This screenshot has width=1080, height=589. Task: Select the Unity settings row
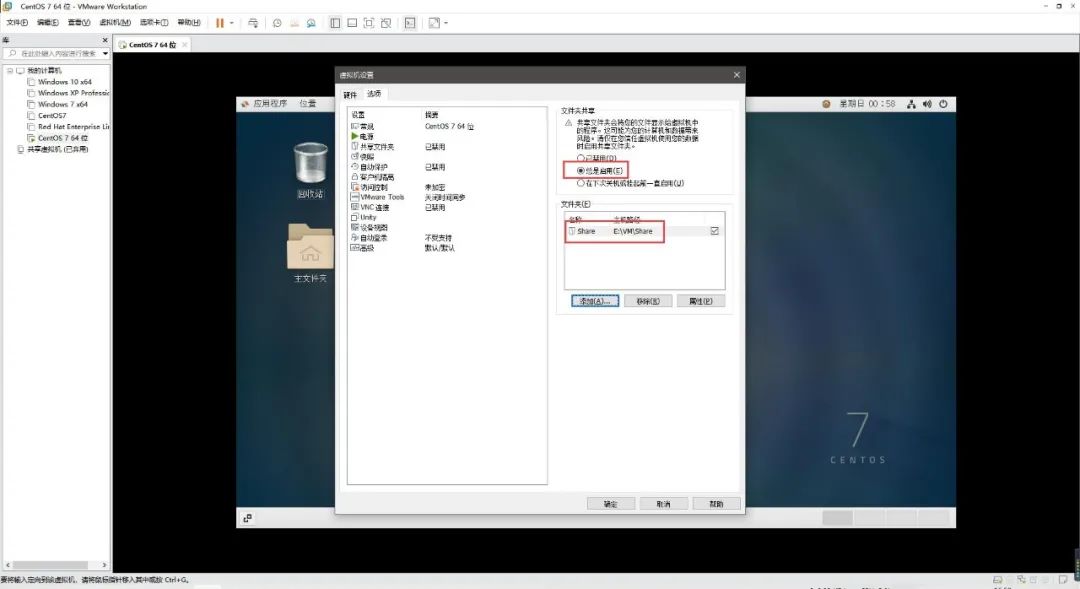coord(446,217)
